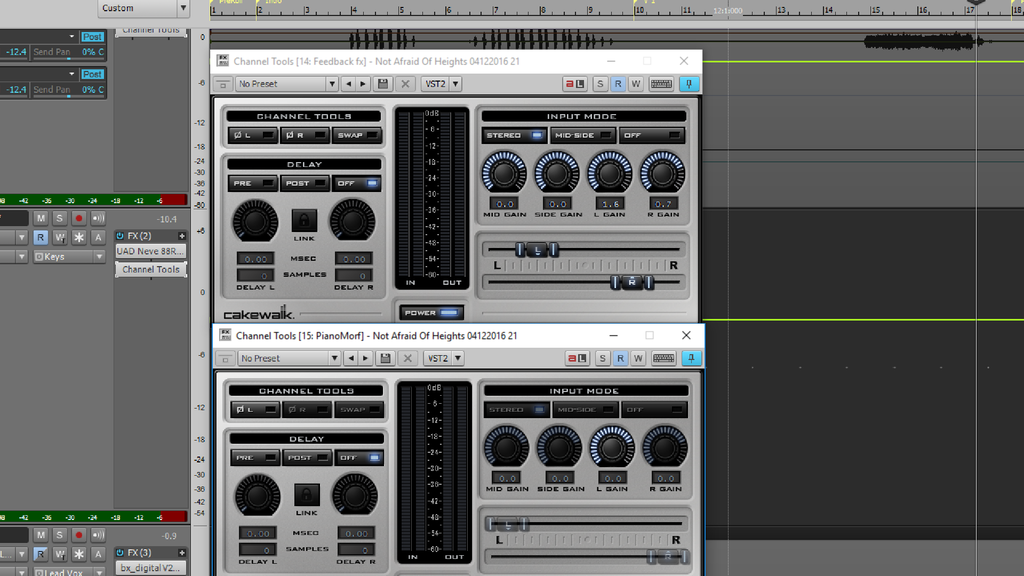The width and height of the screenshot is (1024, 576).
Task: Enable Swap channels in Feedback fx plugin
Action: (357, 135)
